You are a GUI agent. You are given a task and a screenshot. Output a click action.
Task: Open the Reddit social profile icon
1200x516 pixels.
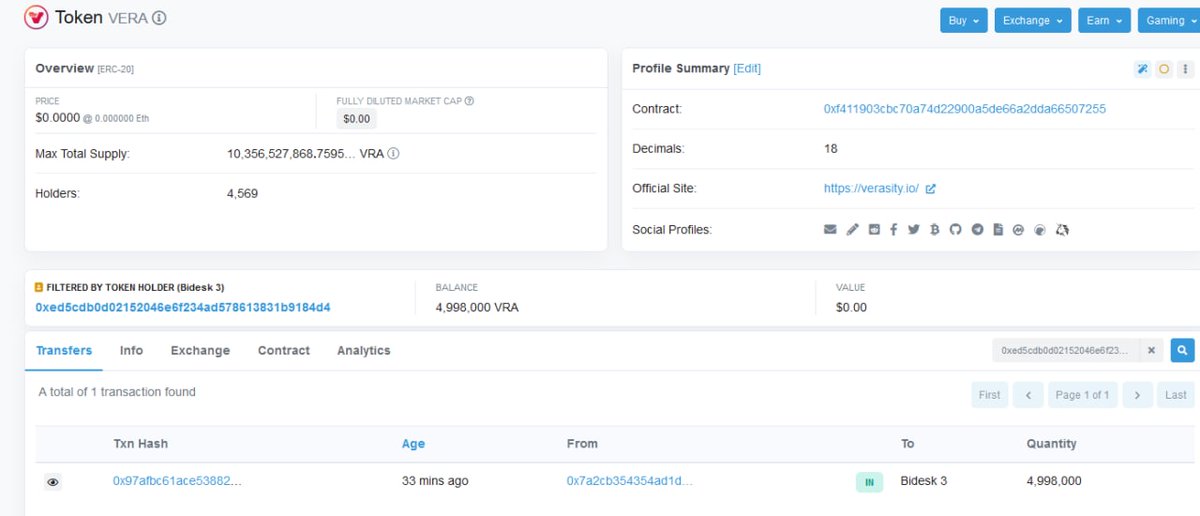coord(874,230)
